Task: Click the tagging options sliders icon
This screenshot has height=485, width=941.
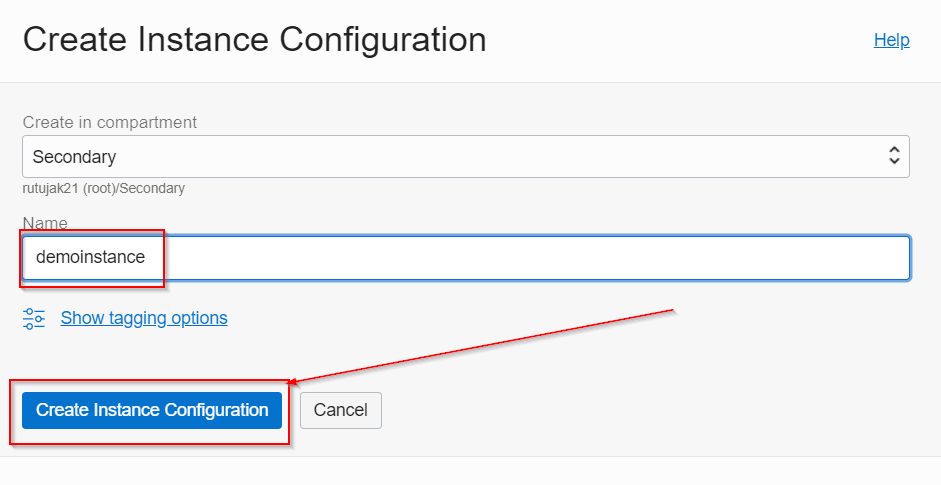Action: pyautogui.click(x=34, y=318)
